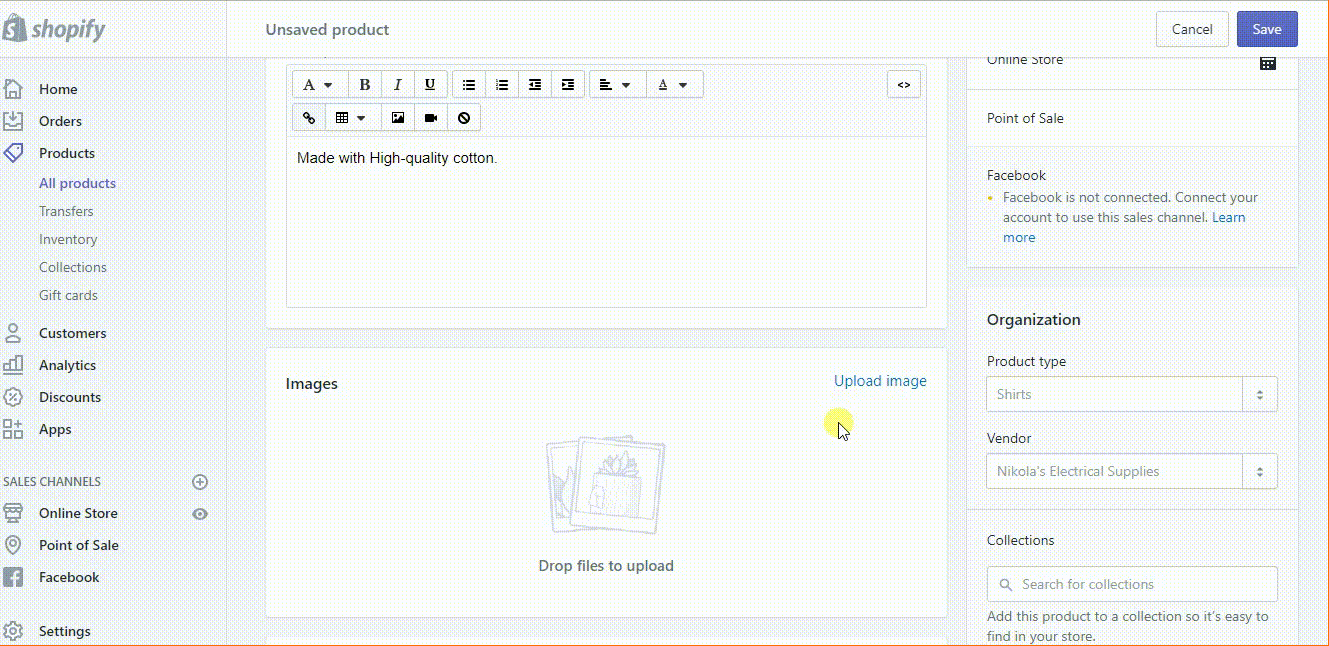Click the Facebook channel icon

(x=13, y=577)
